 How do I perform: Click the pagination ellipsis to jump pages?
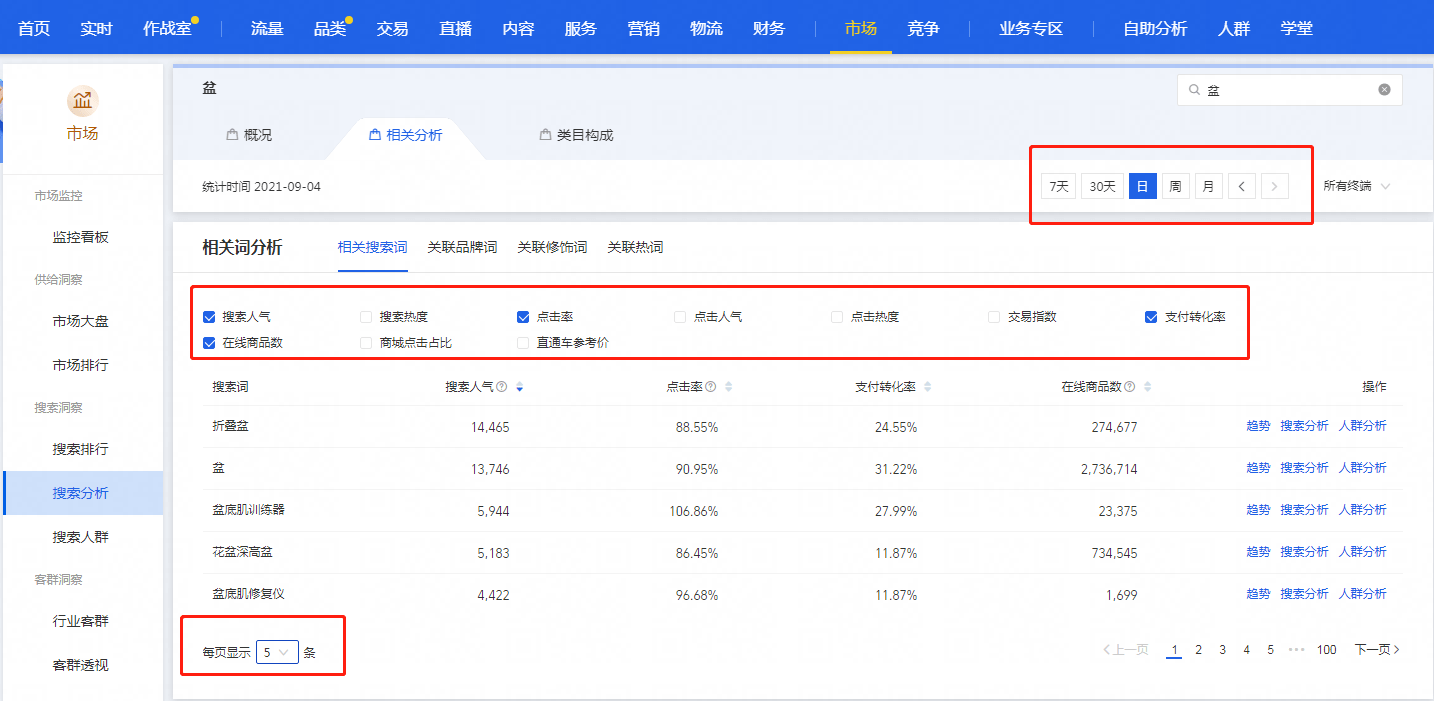(1297, 650)
